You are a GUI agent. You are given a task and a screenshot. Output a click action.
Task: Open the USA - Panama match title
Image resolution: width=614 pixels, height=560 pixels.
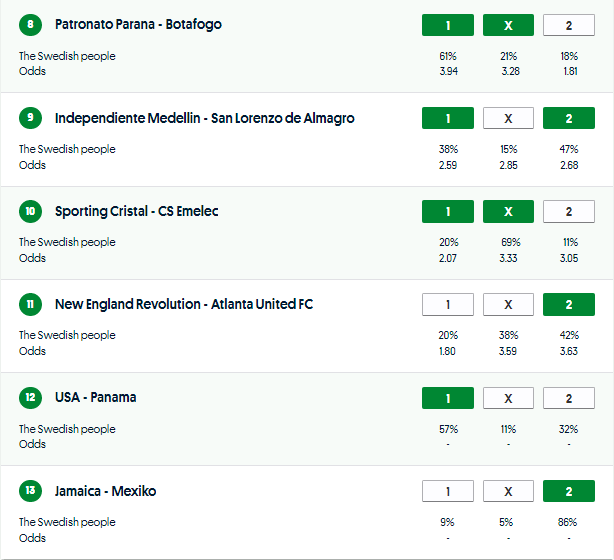tap(96, 398)
